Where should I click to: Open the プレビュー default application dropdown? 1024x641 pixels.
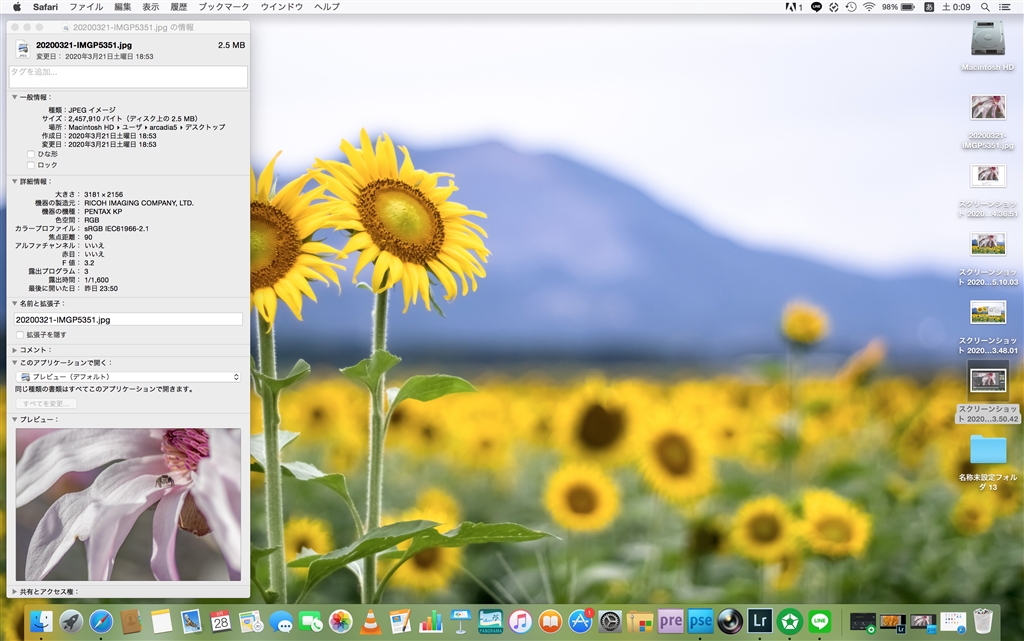tap(128, 377)
